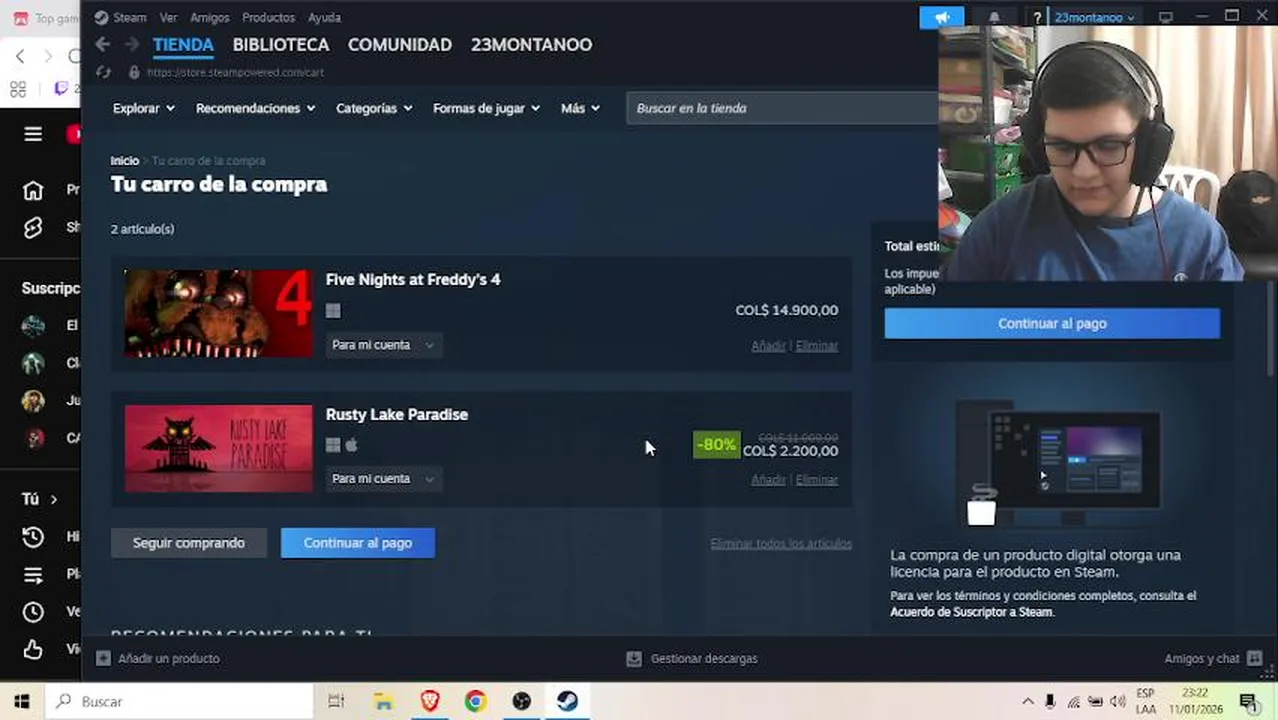Viewport: 1278px width, 720px height.
Task: Launch Brave browser from the taskbar
Action: (x=430, y=701)
